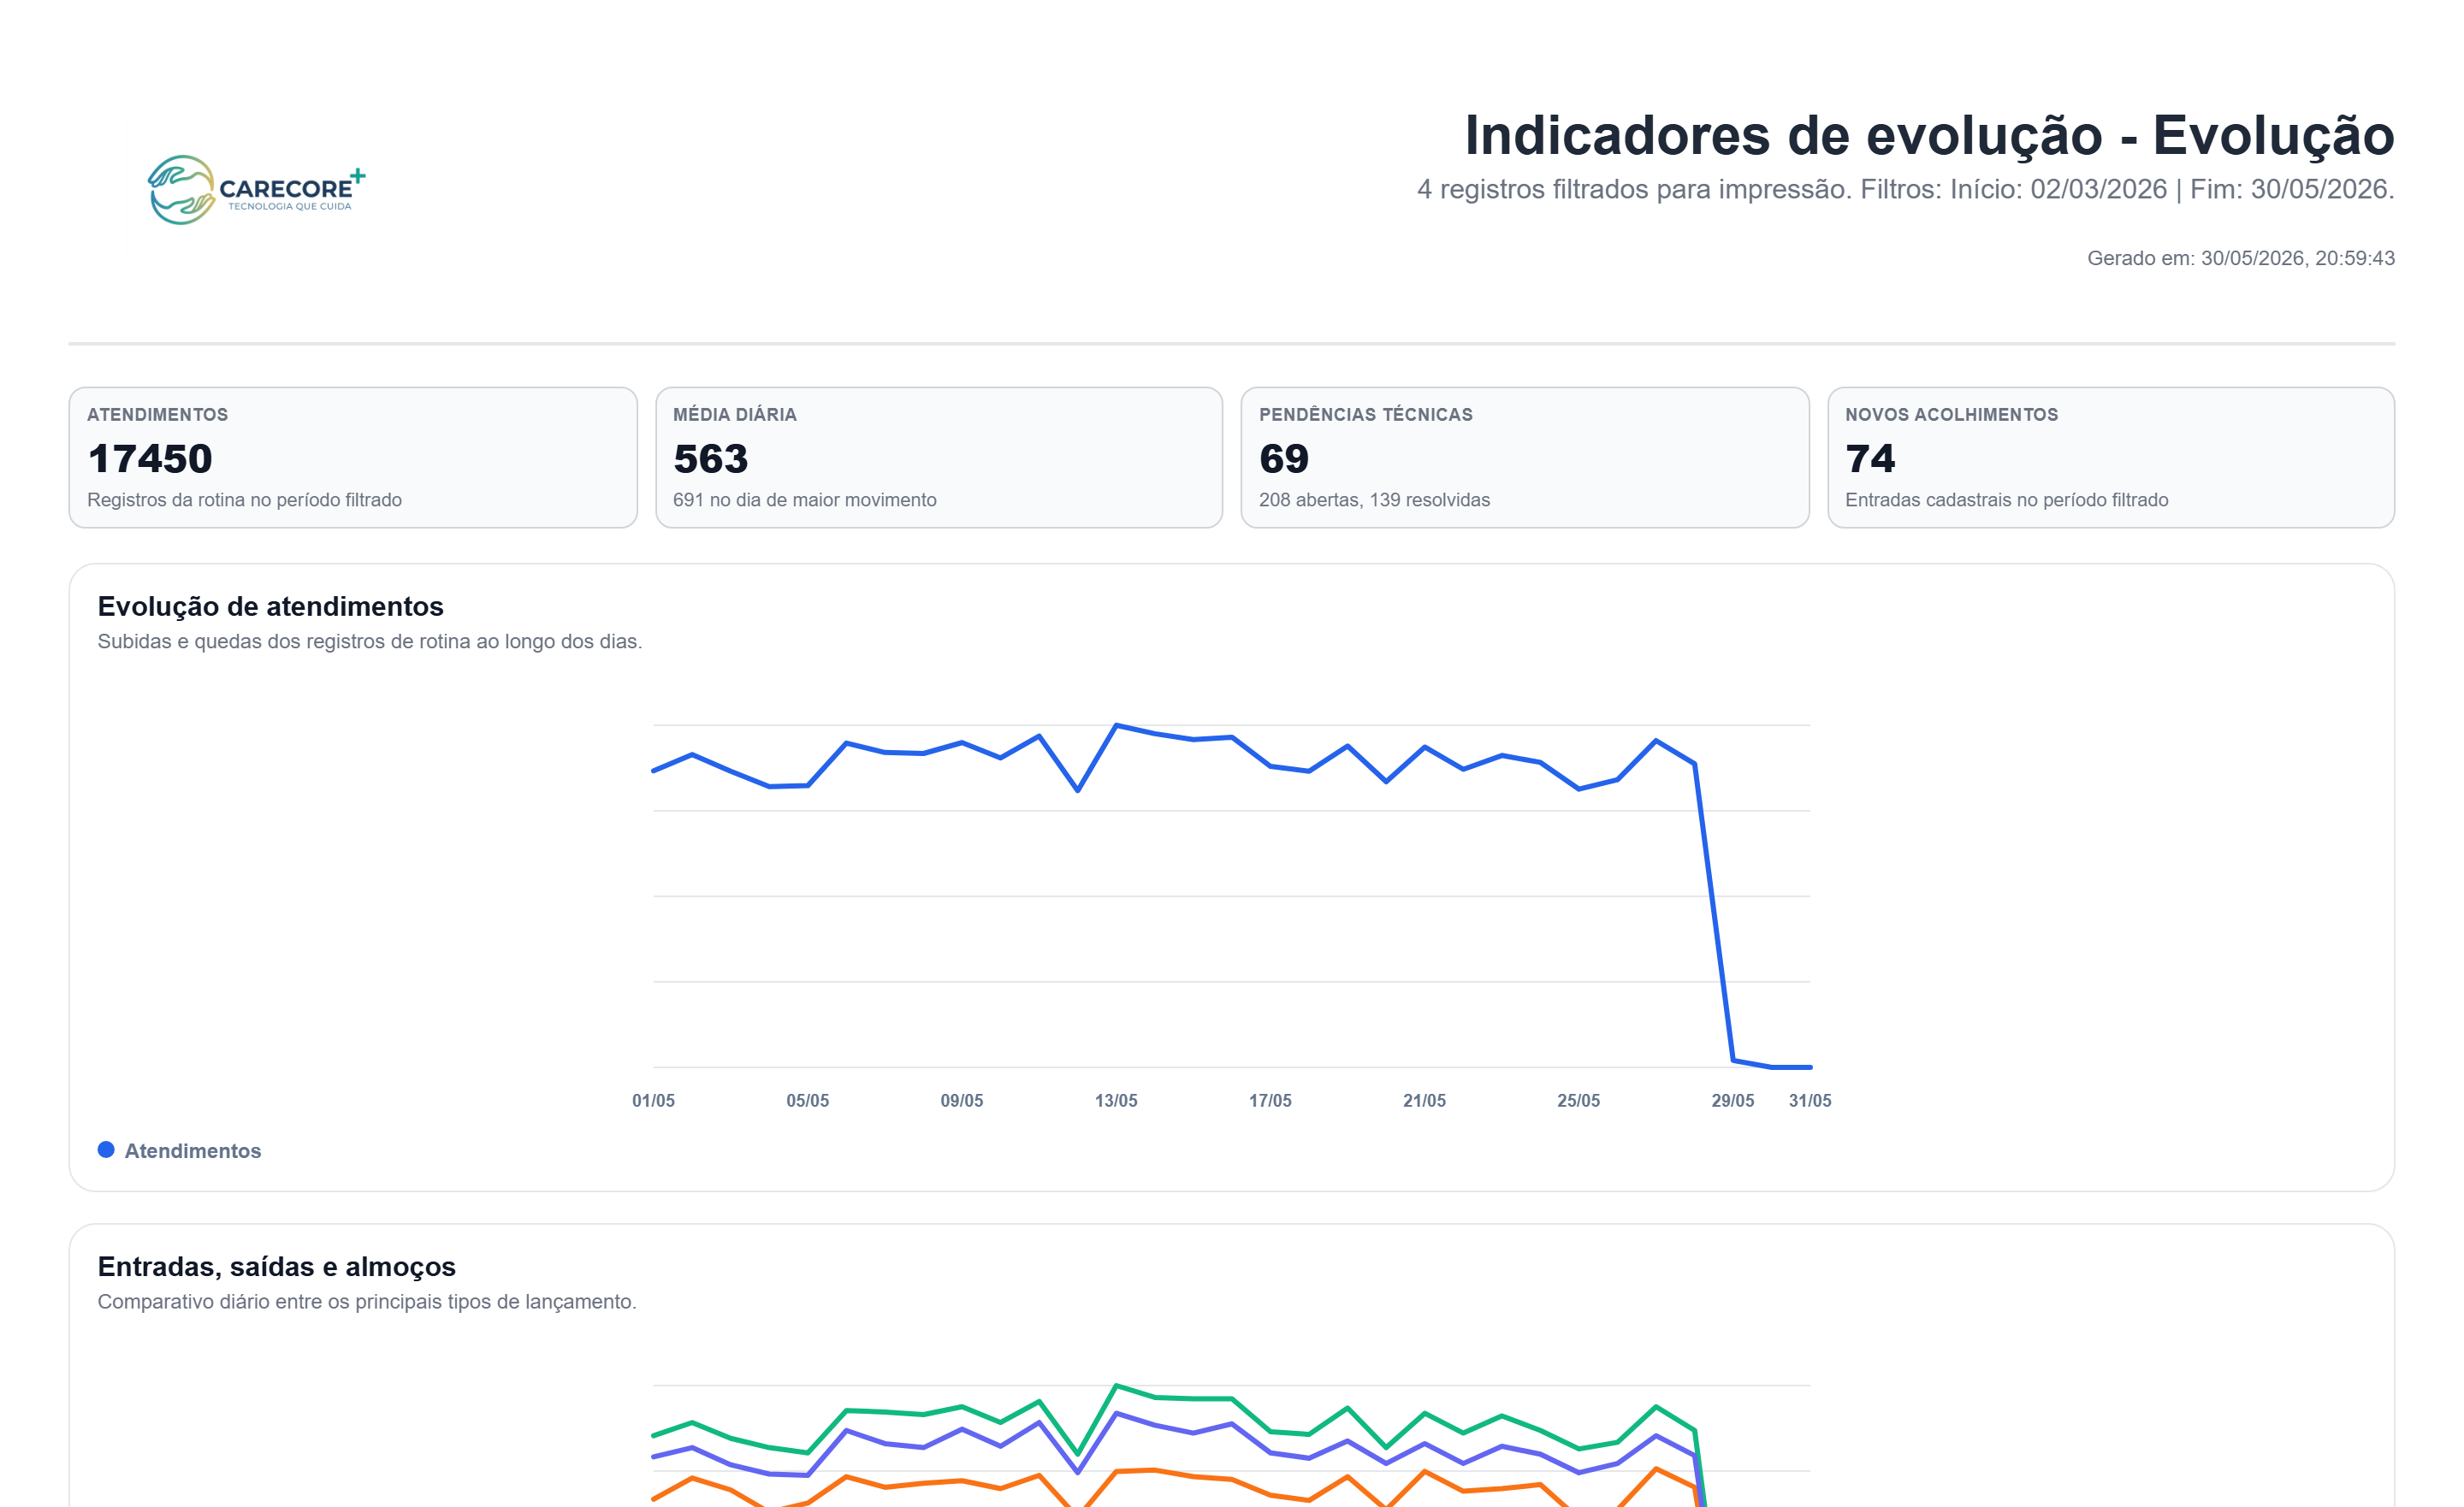This screenshot has width=2464, height=1507.
Task: Click the 01/05 axis label
Action: tap(653, 1101)
